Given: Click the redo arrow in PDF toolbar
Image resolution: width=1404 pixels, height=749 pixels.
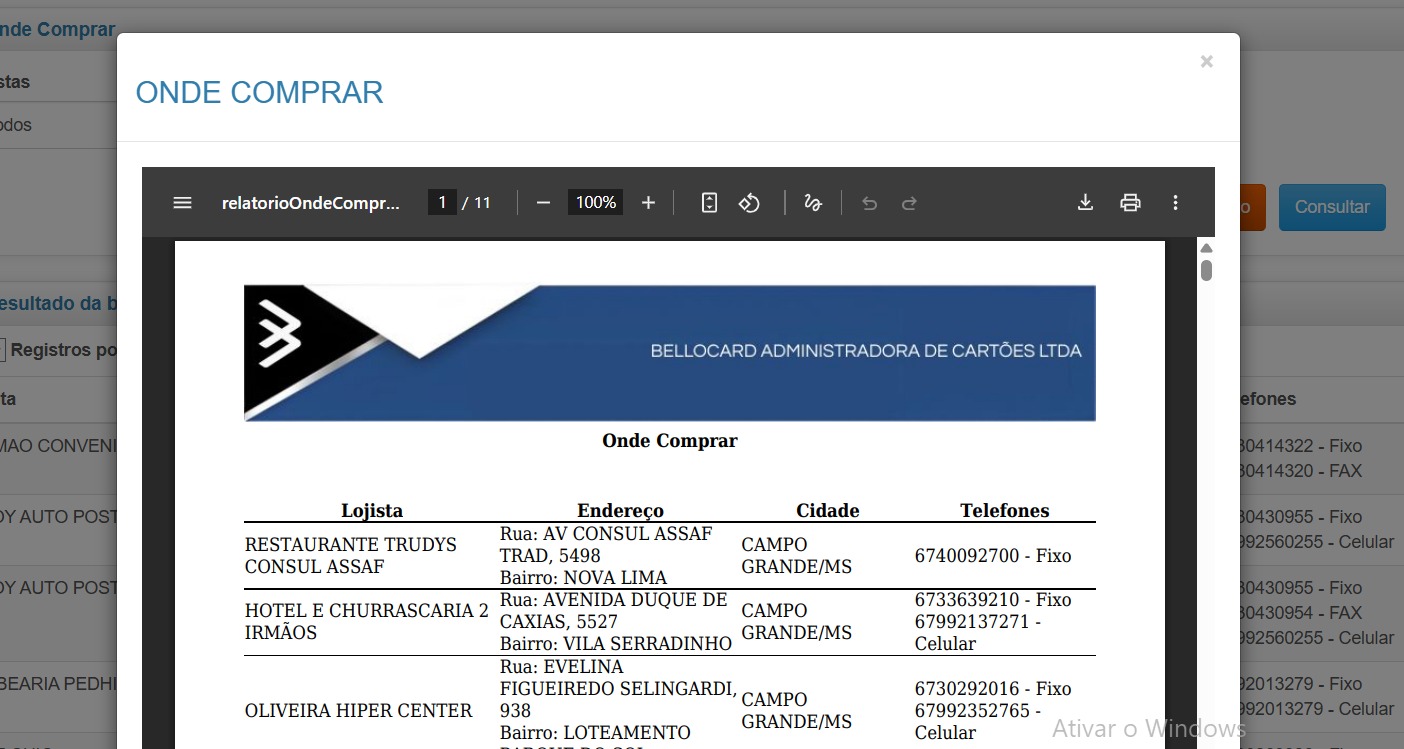Looking at the screenshot, I should [x=909, y=203].
